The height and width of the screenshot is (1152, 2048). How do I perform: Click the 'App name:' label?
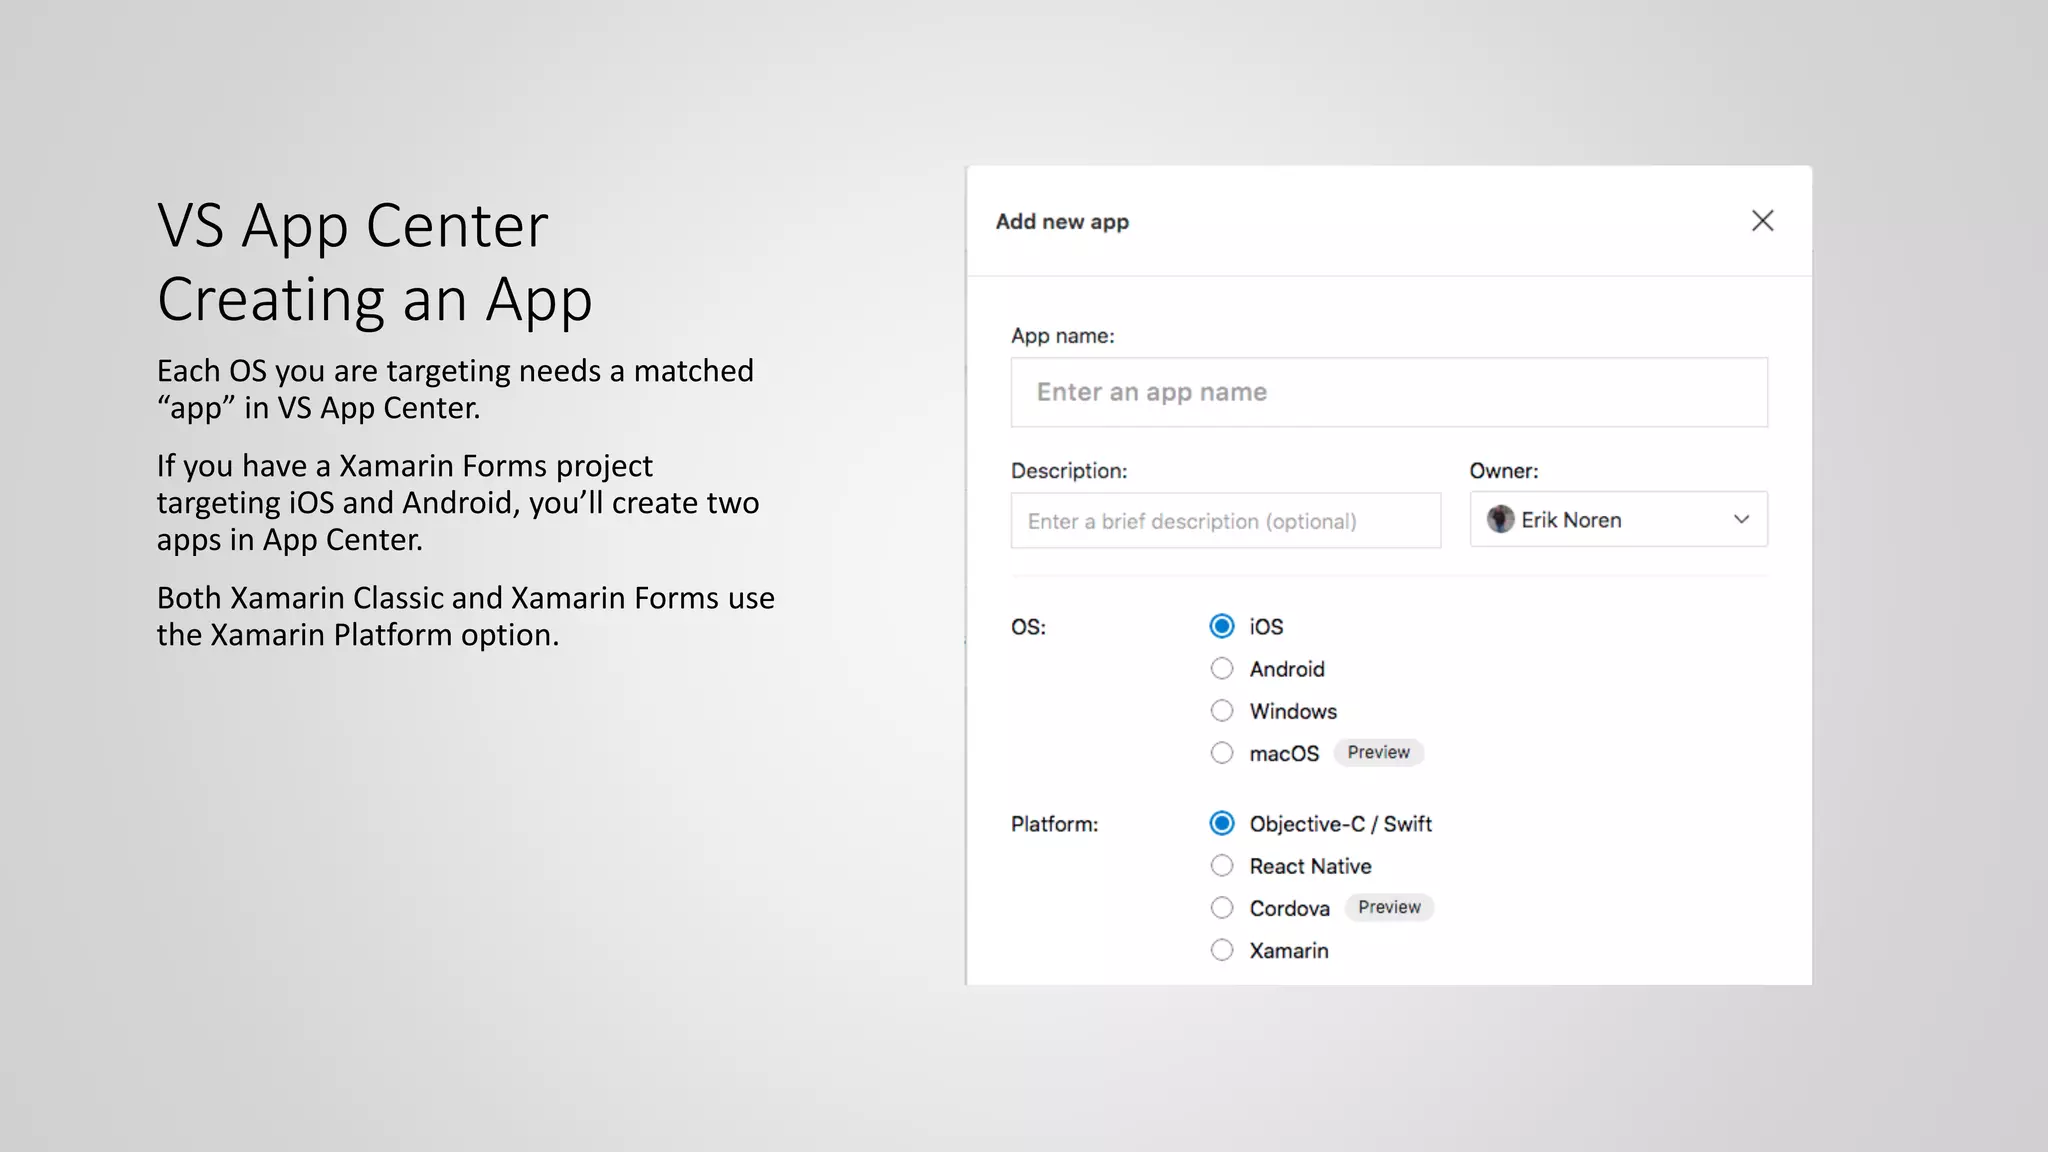point(1062,336)
